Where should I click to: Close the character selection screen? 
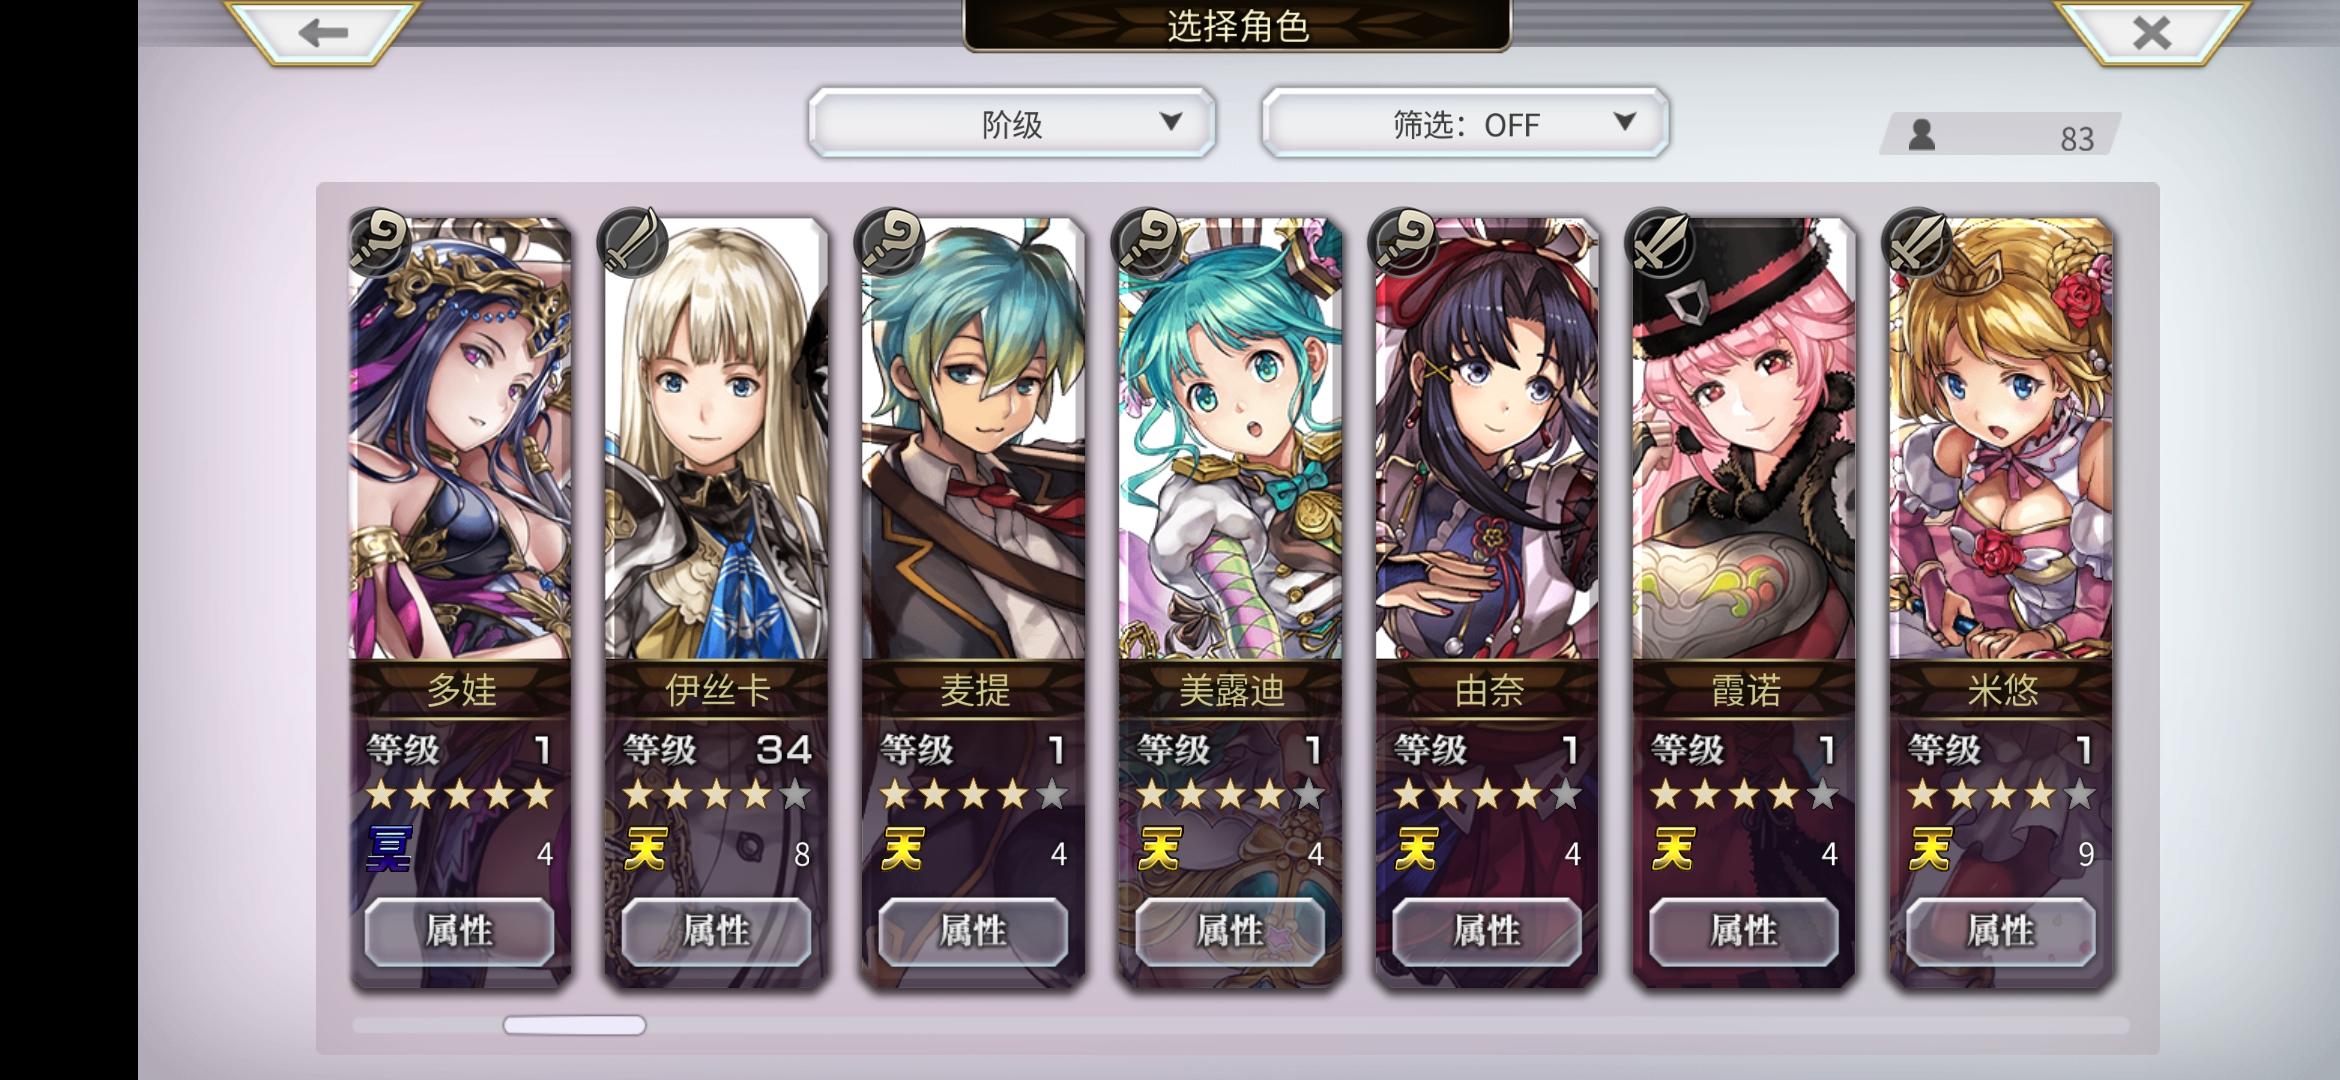(x=2151, y=32)
